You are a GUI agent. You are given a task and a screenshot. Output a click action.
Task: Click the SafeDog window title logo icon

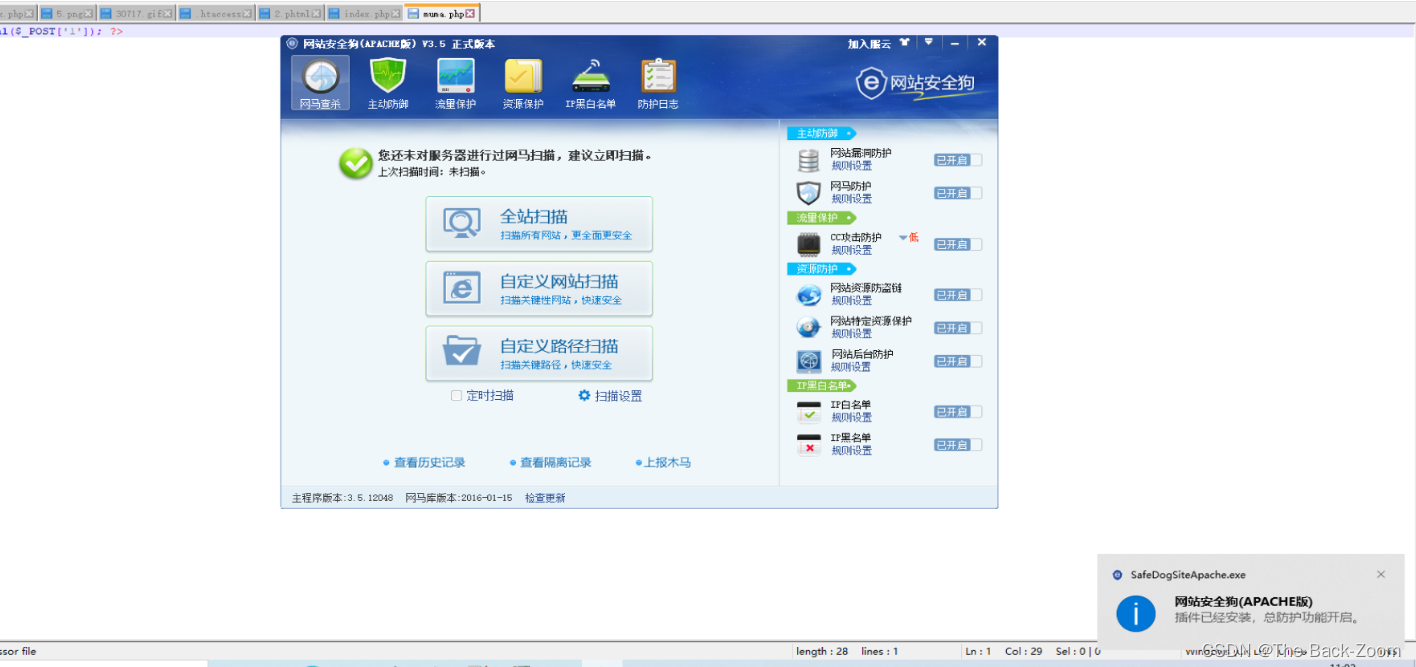coord(292,43)
